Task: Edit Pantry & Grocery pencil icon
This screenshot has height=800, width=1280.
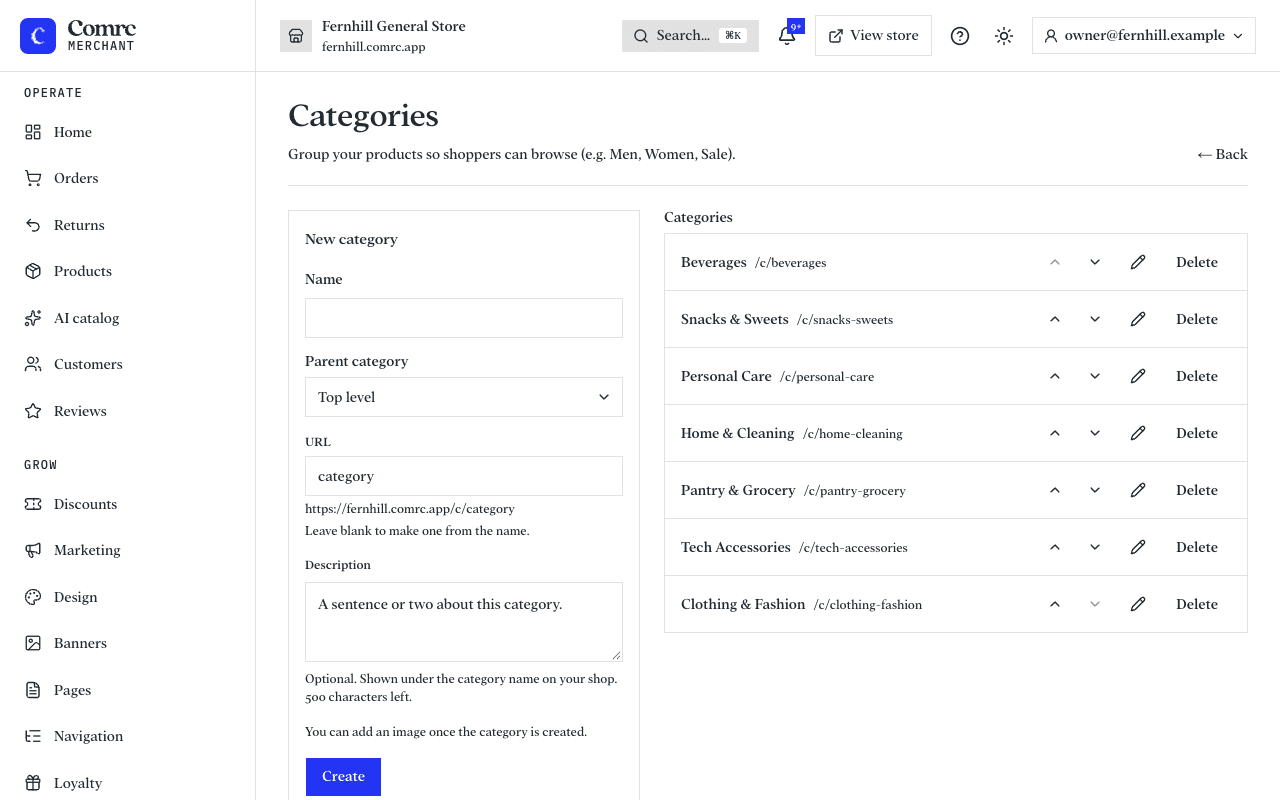Action: (1137, 490)
